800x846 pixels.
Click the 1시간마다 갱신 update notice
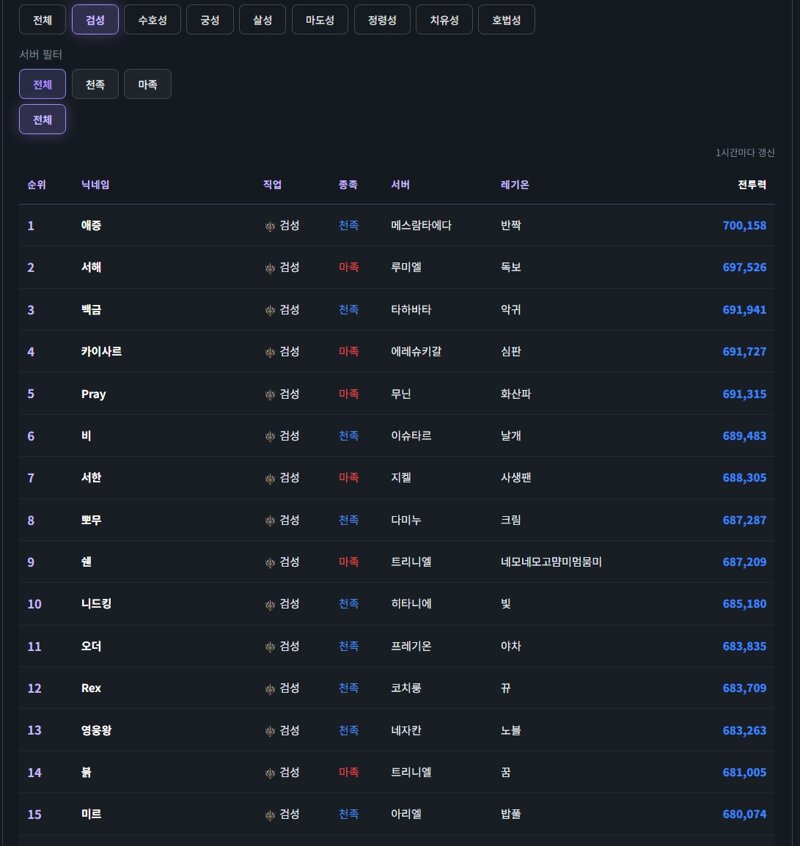point(745,153)
